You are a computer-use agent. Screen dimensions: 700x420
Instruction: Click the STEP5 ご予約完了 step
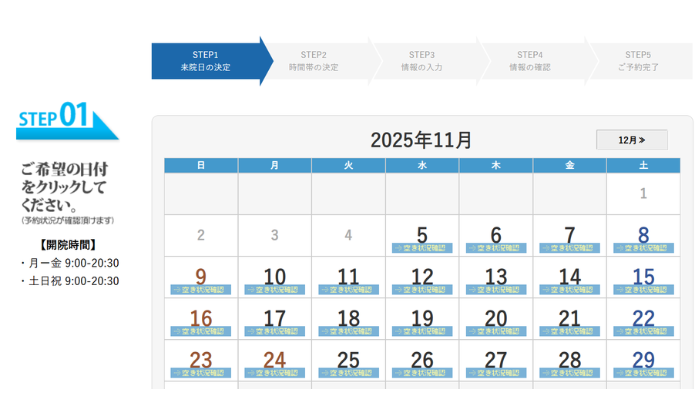638,60
